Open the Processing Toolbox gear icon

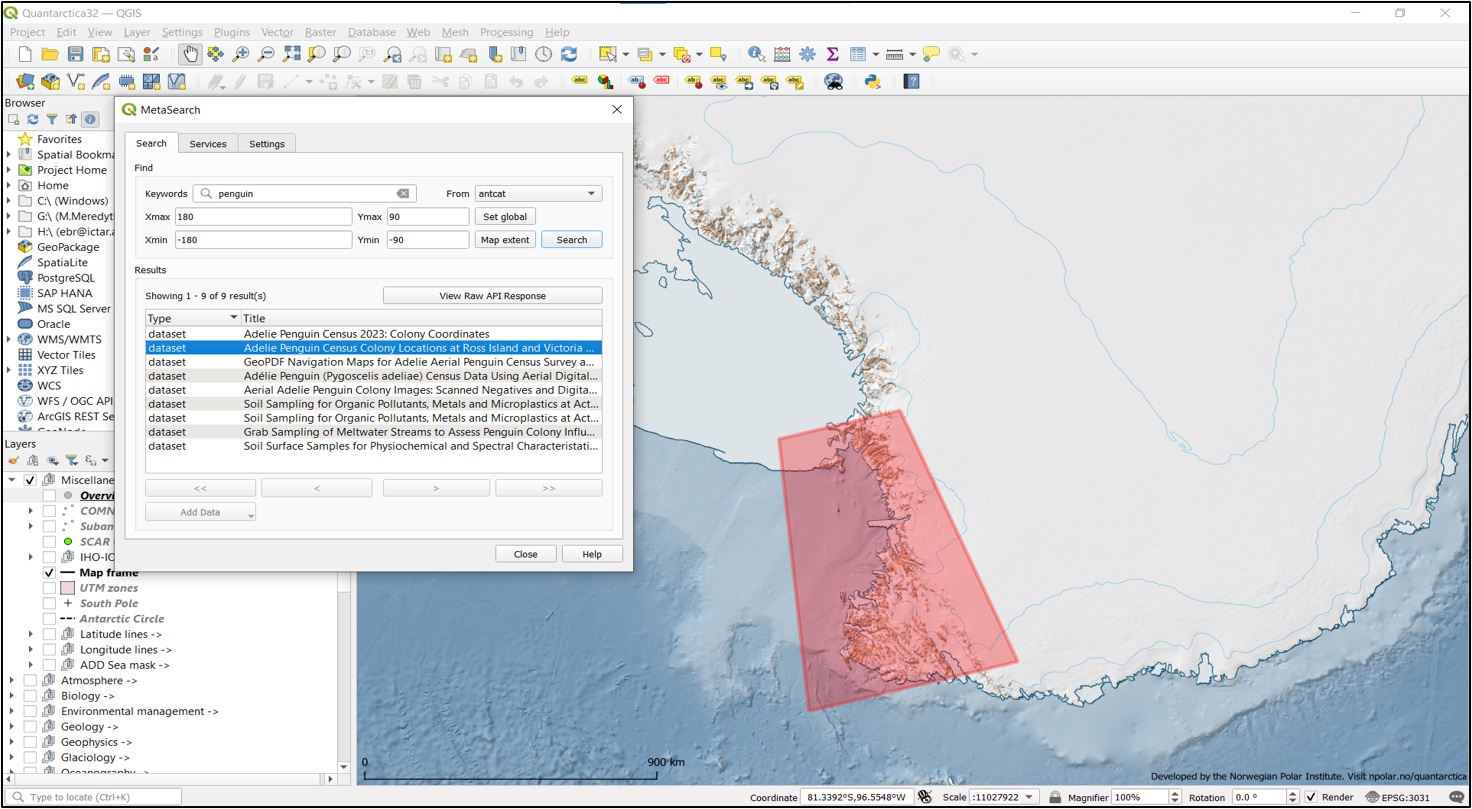[807, 54]
